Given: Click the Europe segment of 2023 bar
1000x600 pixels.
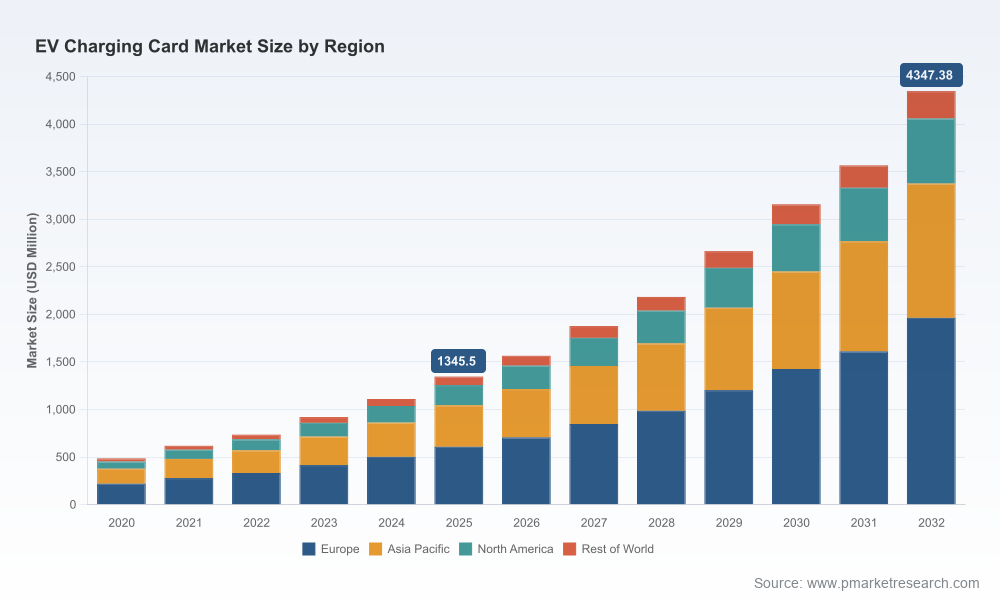Looking at the screenshot, I should point(324,485).
